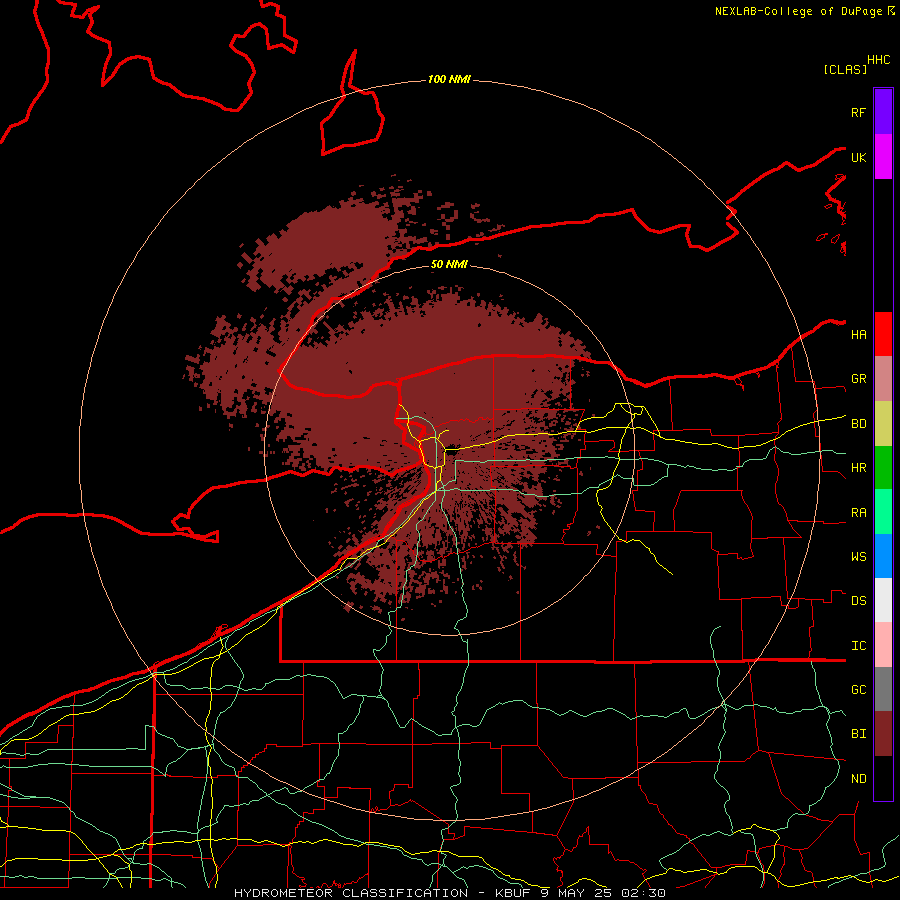Click the RF purple legend color swatch
Image resolution: width=900 pixels, height=900 pixels.
tap(883, 112)
